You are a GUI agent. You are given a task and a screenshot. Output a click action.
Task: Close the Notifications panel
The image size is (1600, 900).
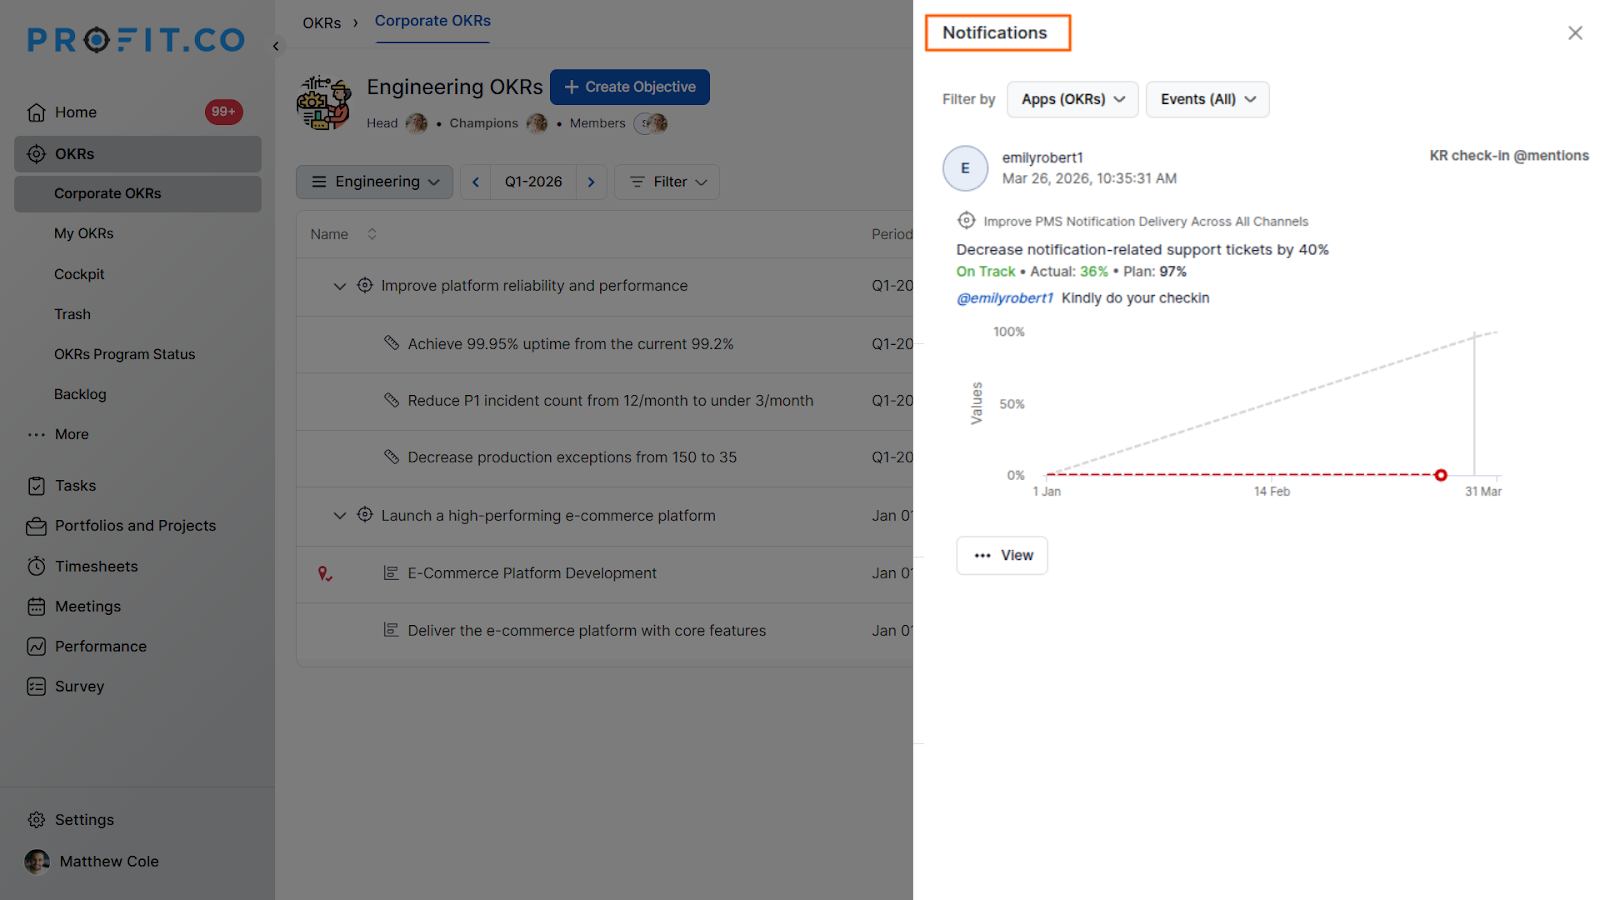[1575, 33]
